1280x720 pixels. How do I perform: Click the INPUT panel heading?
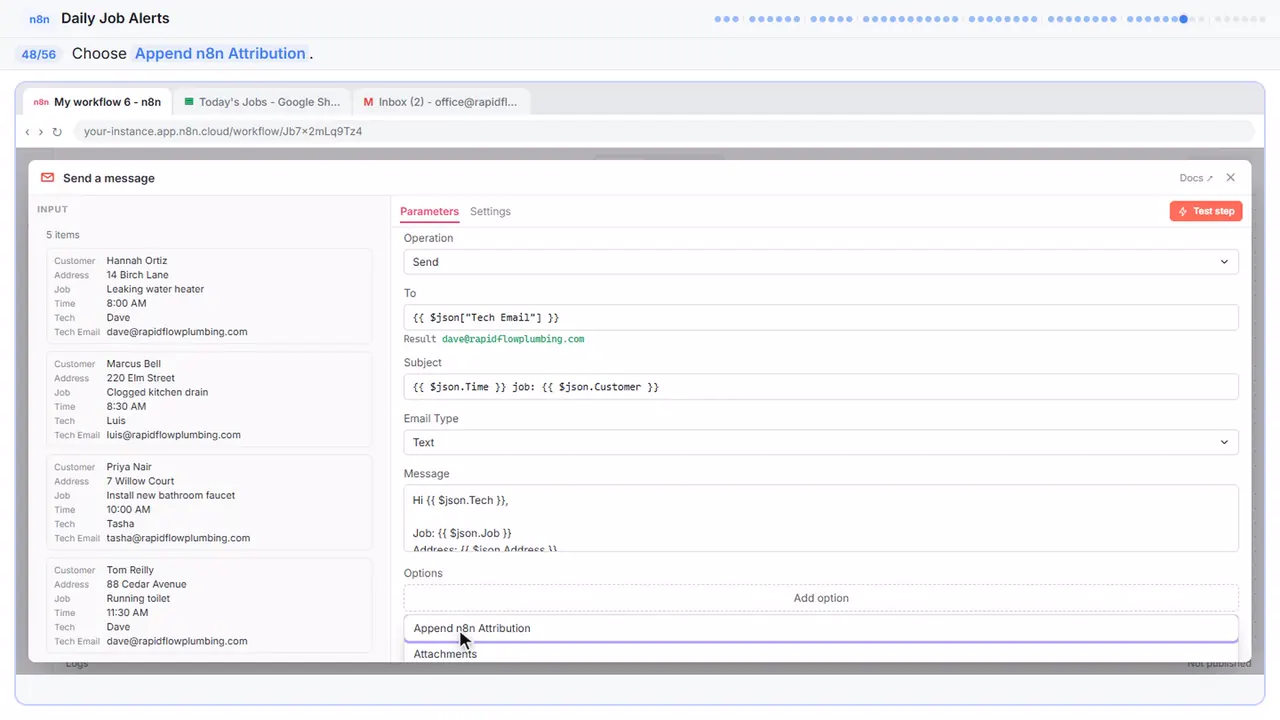coord(52,209)
